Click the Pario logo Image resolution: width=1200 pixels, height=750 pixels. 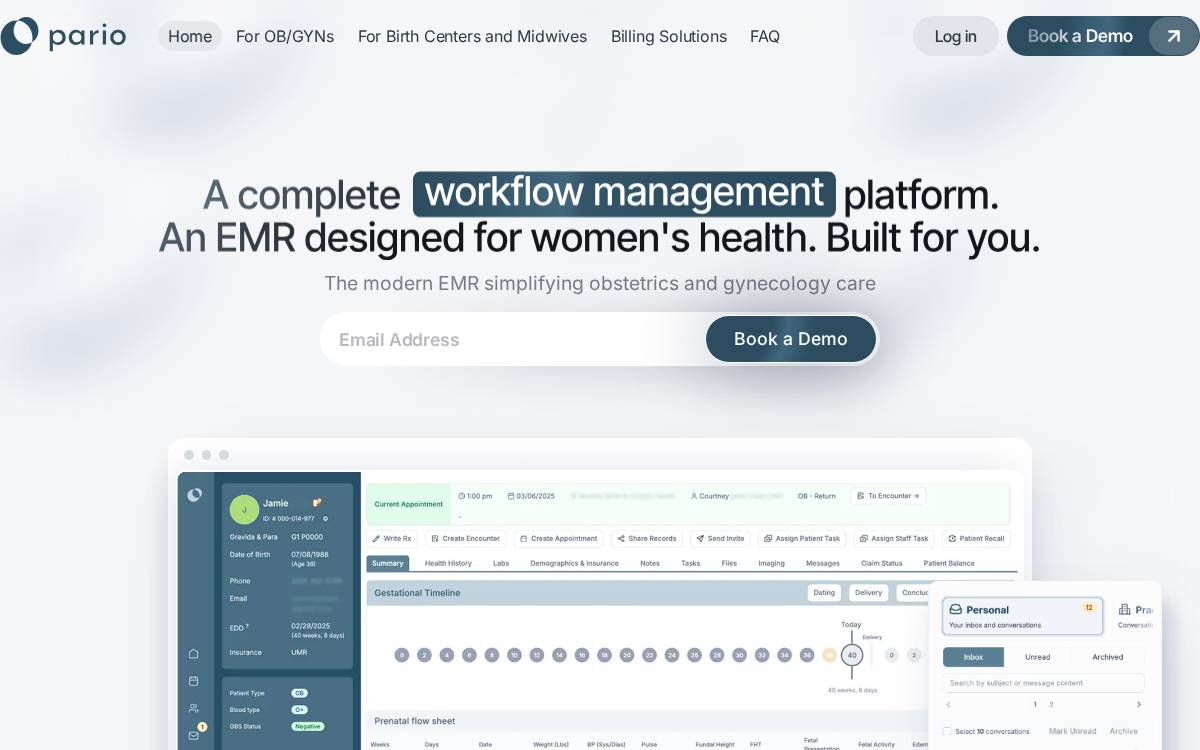pos(63,36)
